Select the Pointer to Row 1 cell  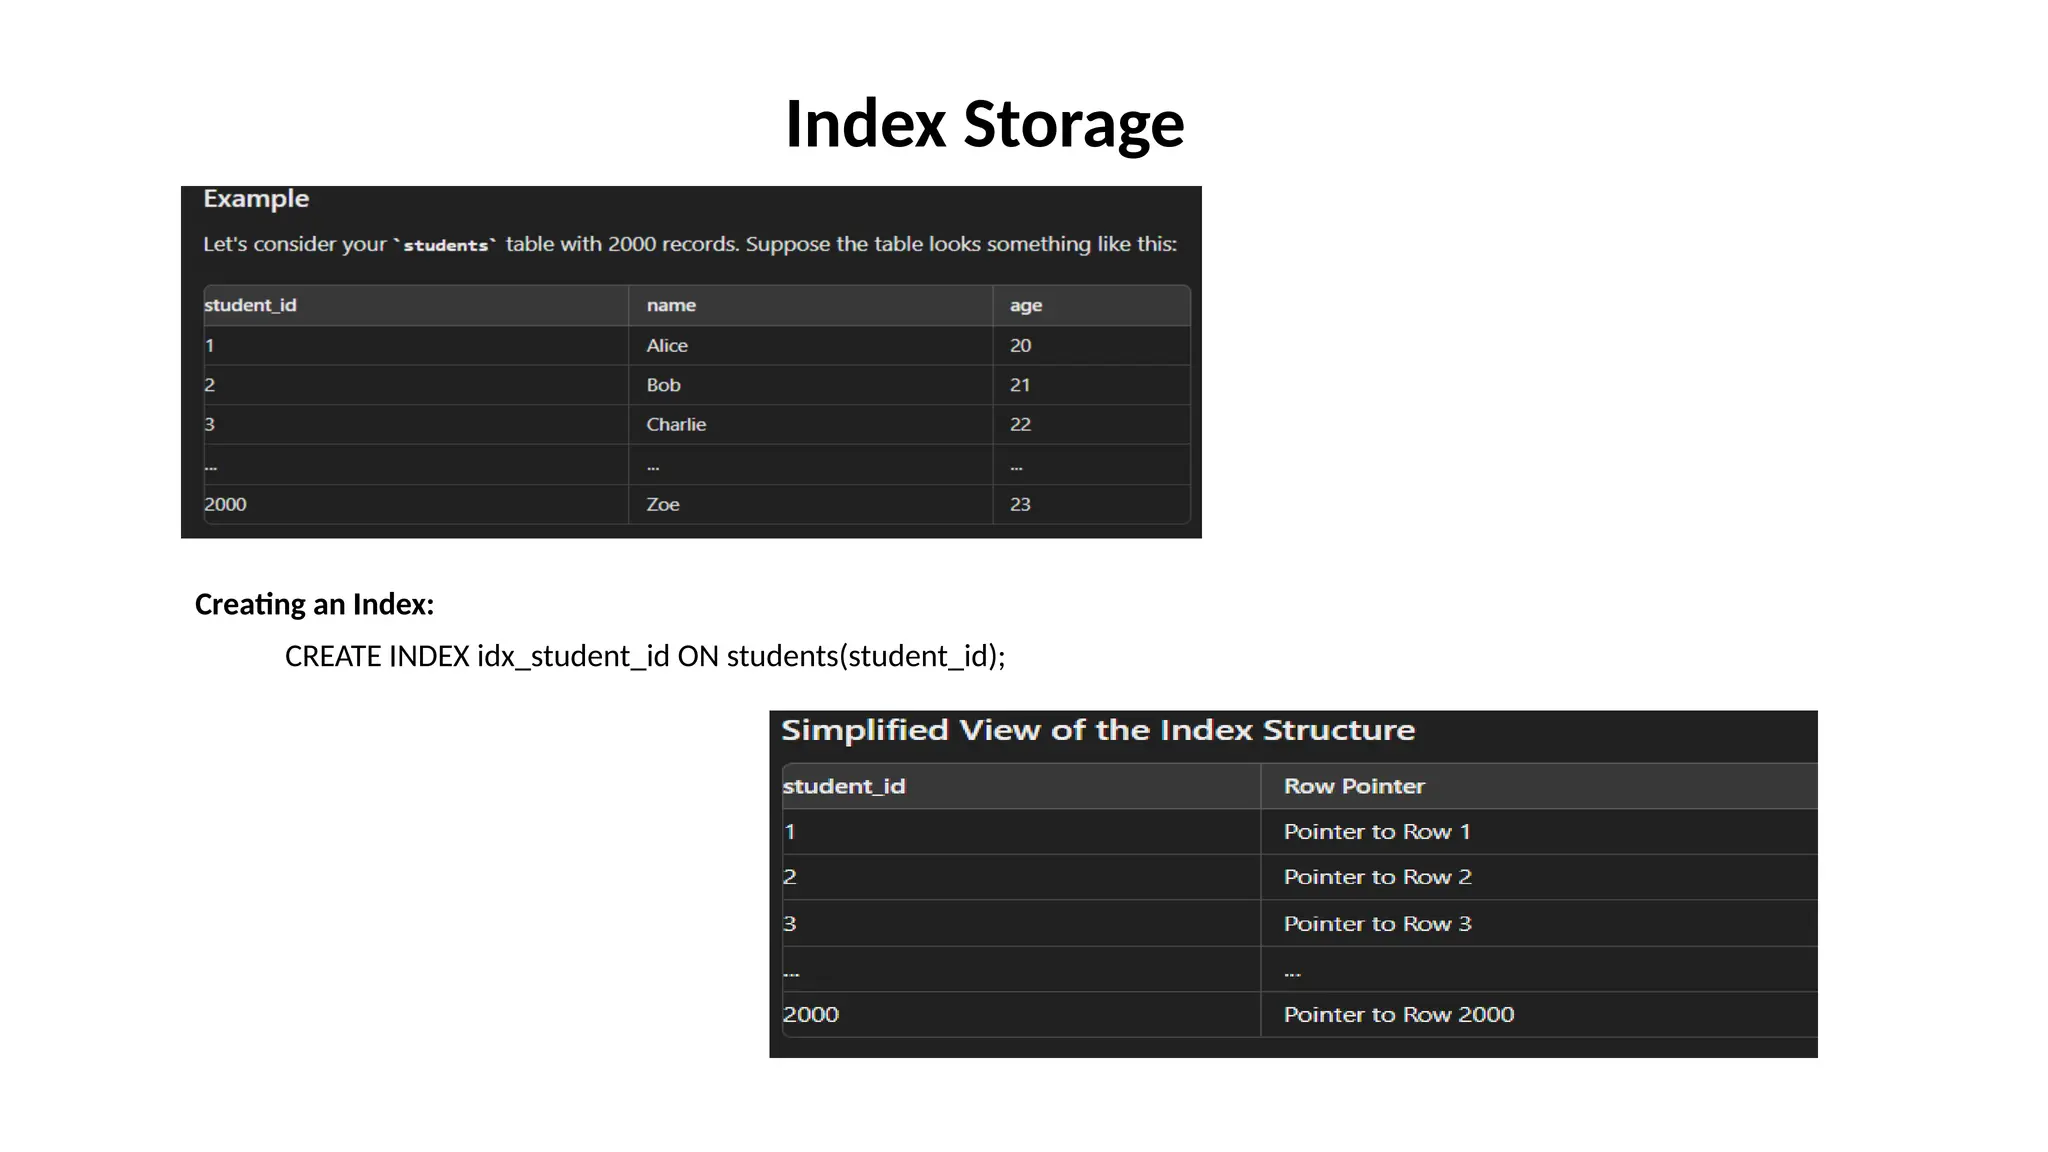(x=1377, y=832)
